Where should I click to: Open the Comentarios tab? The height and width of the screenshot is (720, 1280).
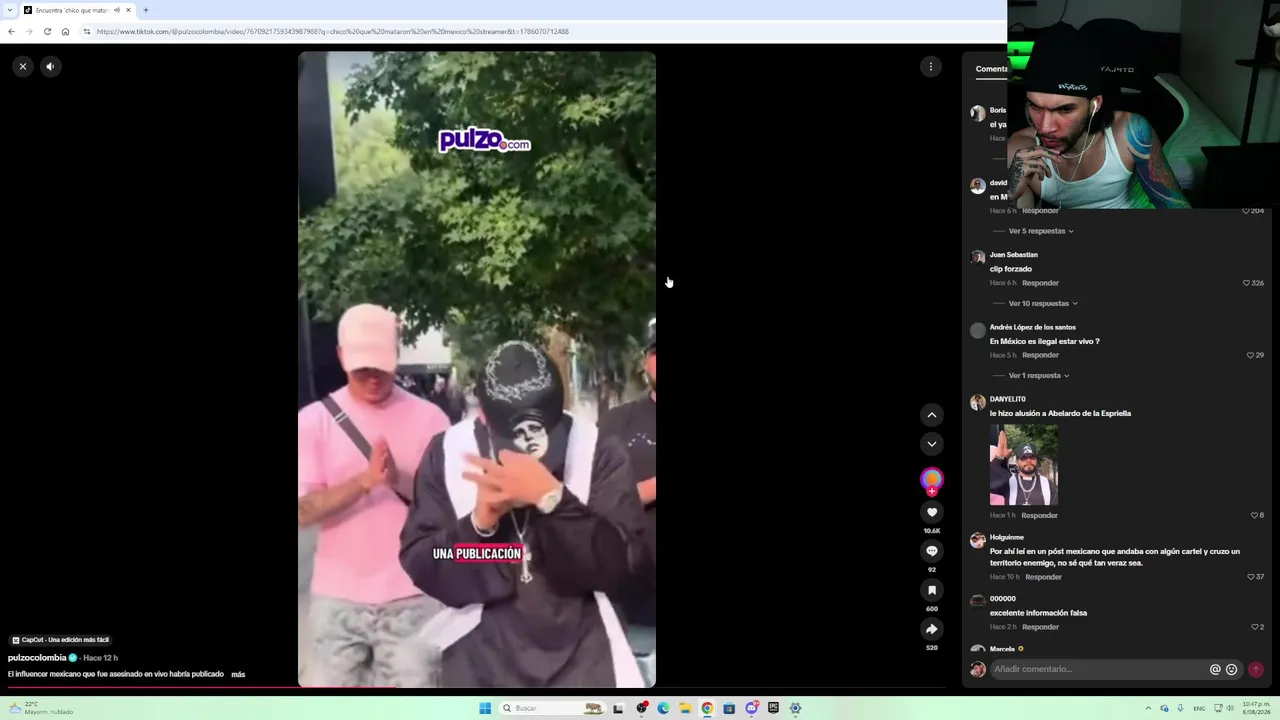[x=991, y=69]
